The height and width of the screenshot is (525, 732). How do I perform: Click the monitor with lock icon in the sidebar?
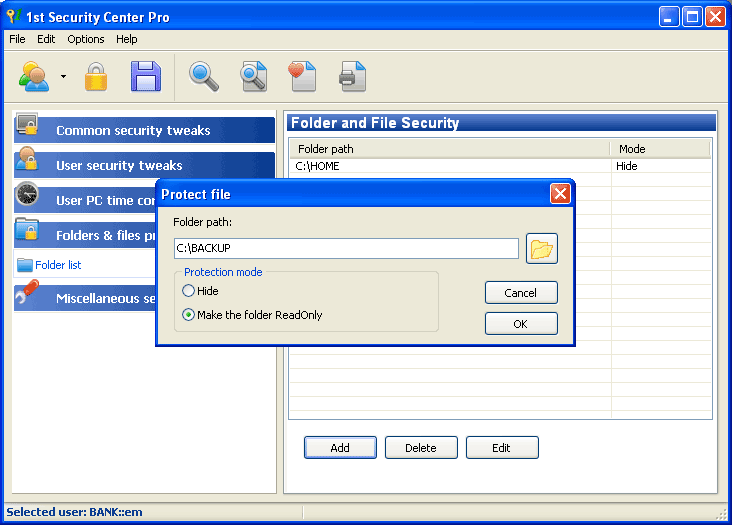[x=27, y=124]
